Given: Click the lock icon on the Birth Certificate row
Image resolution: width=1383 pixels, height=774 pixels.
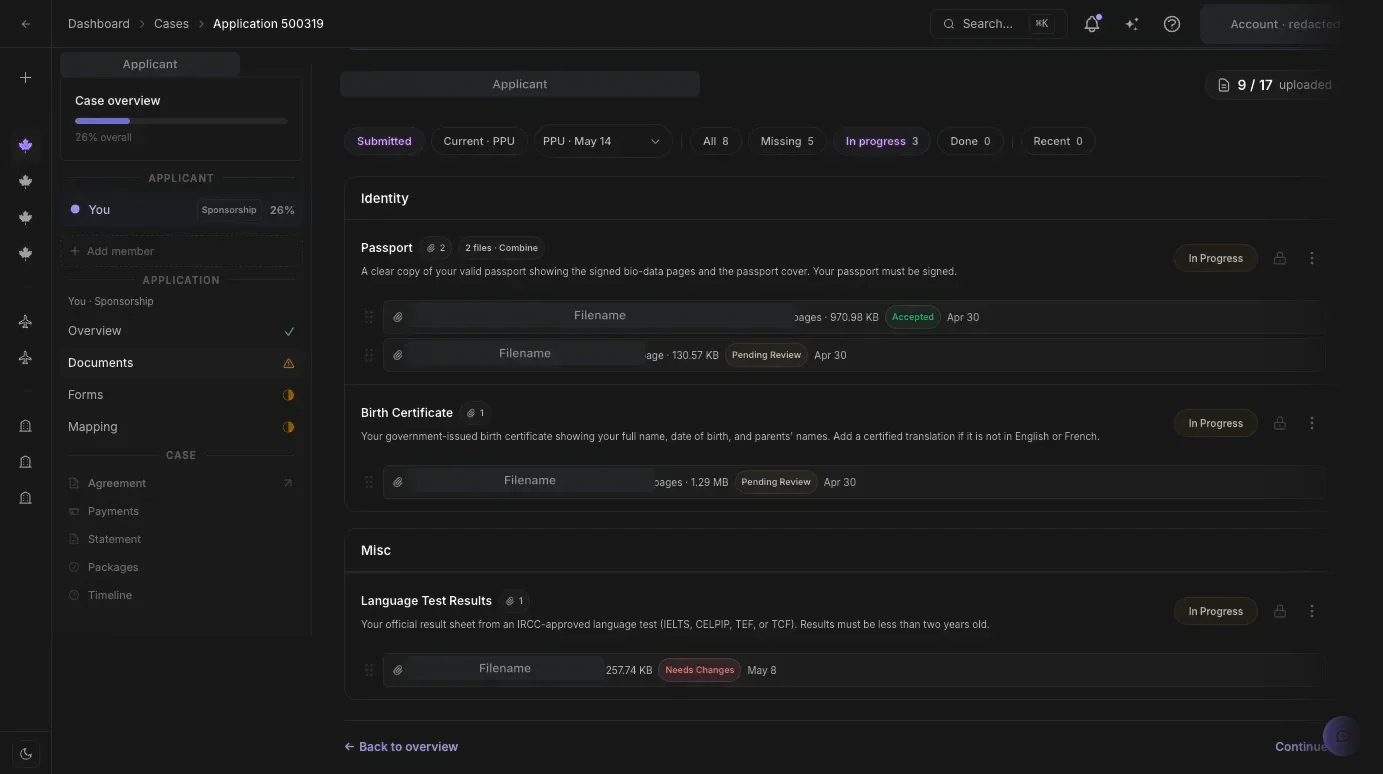Looking at the screenshot, I should point(1279,423).
